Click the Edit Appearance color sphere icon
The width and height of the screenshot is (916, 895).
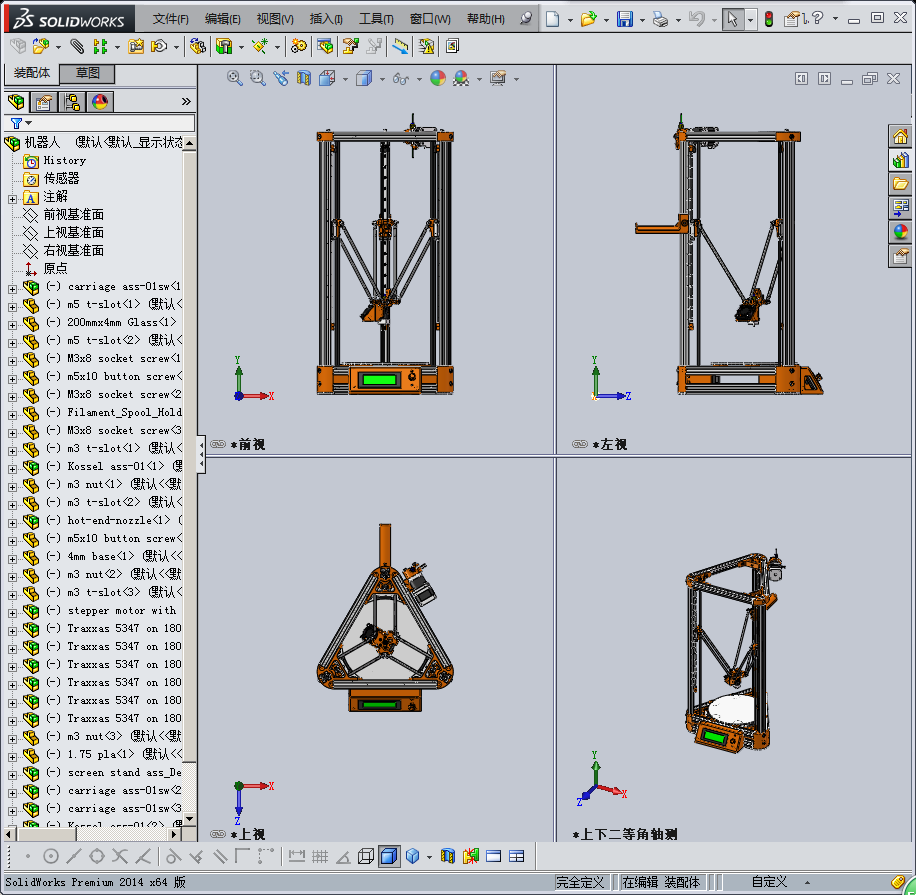click(437, 78)
